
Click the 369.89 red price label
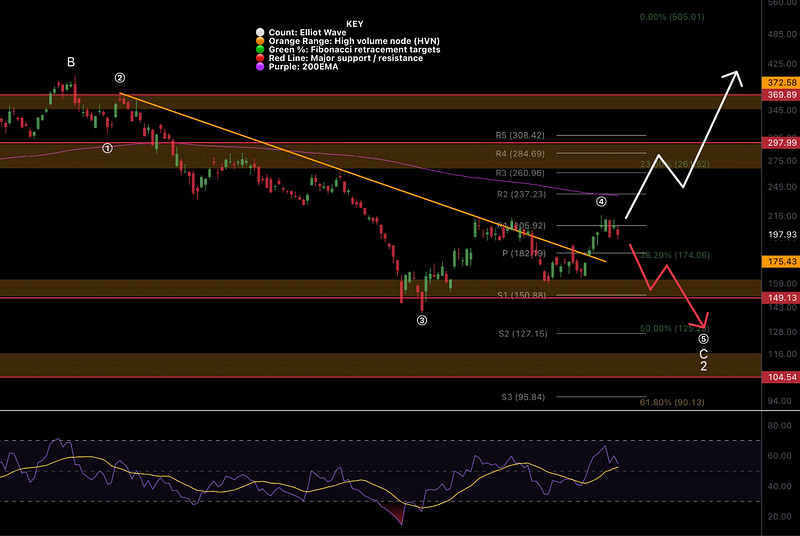pos(781,95)
